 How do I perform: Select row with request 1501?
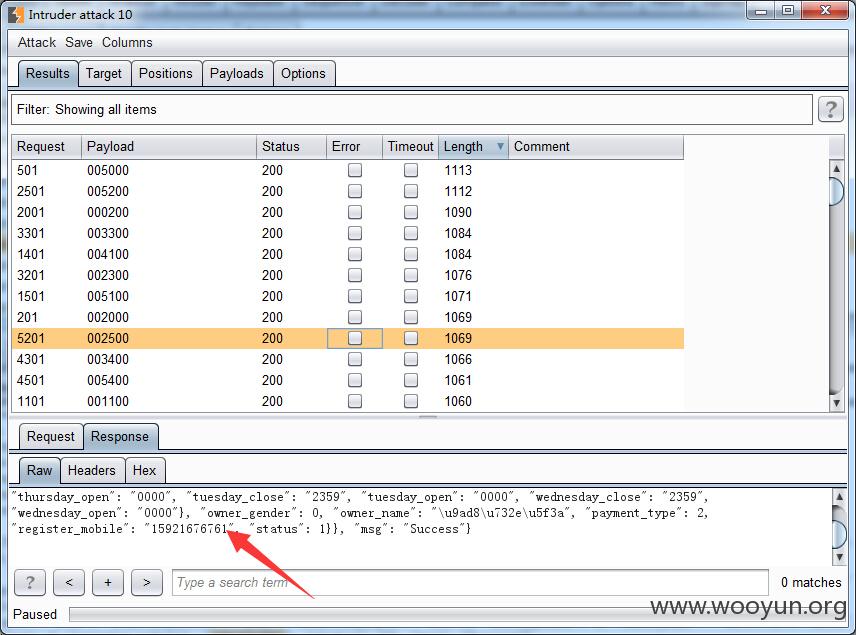click(348, 296)
